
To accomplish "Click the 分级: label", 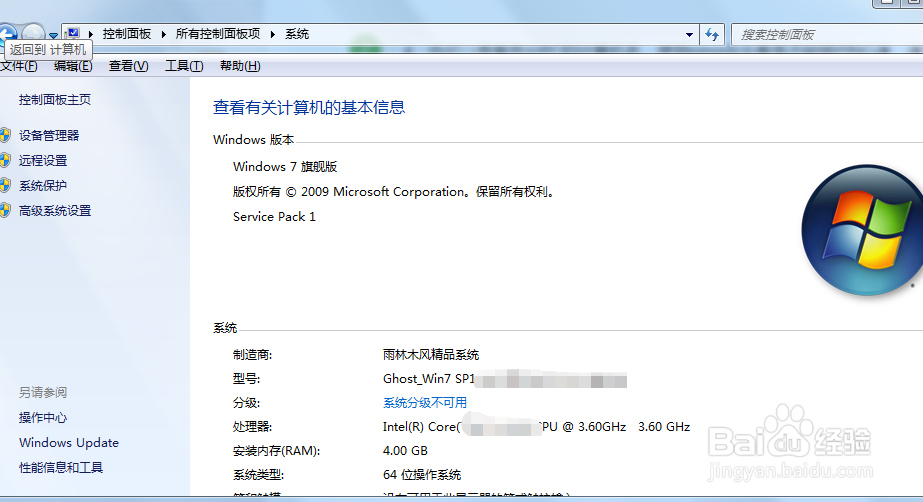I will (x=246, y=403).
